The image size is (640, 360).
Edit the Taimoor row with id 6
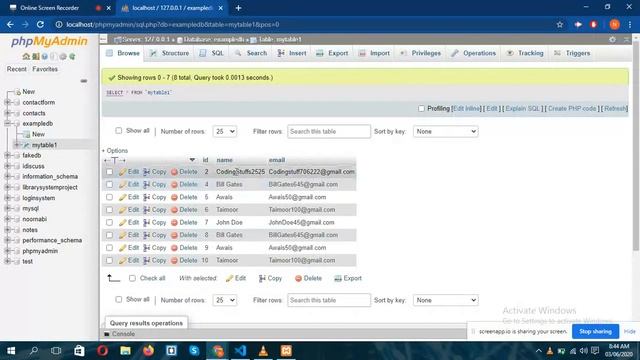[129, 210]
